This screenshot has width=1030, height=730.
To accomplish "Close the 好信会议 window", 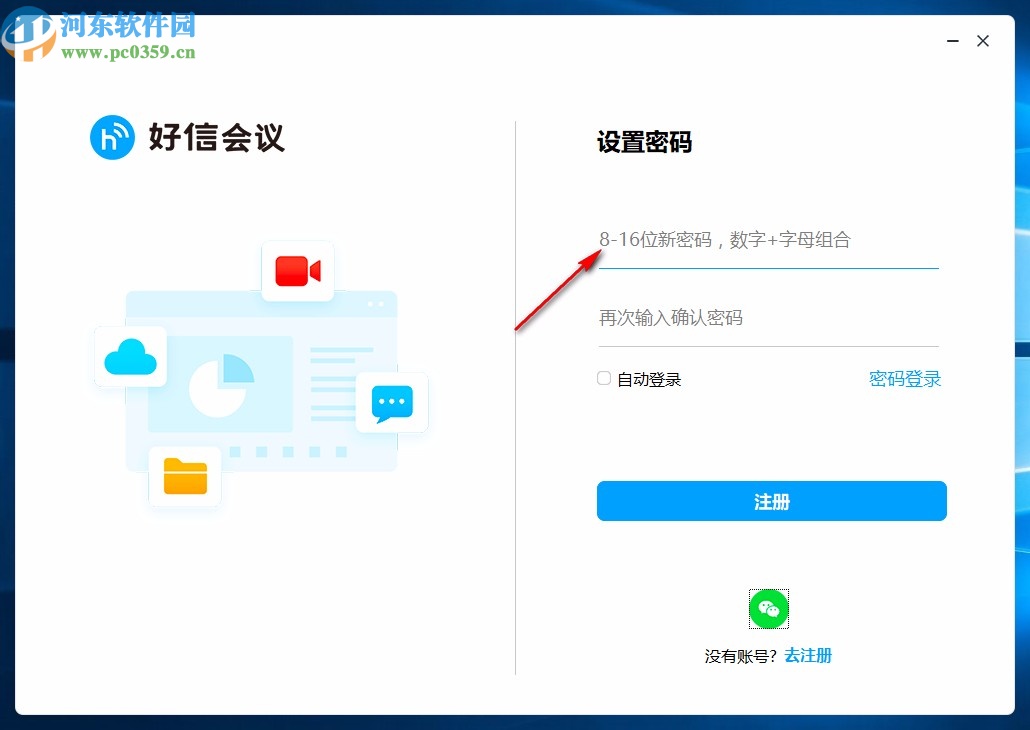I will [x=983, y=41].
